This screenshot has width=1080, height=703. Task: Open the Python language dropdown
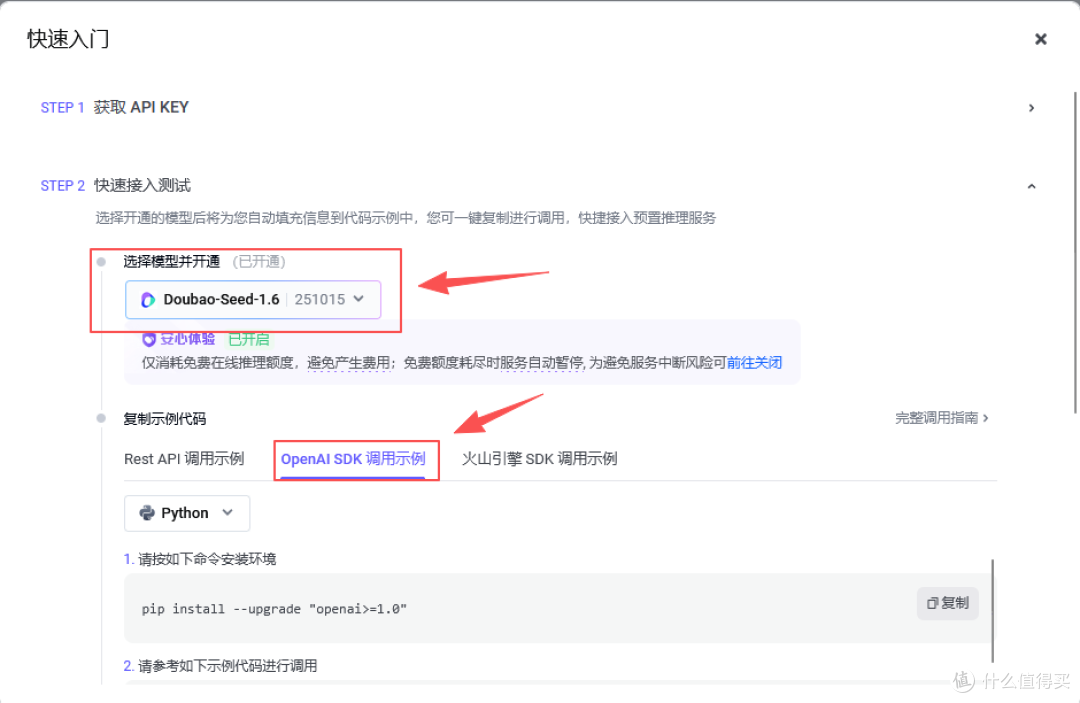point(187,513)
